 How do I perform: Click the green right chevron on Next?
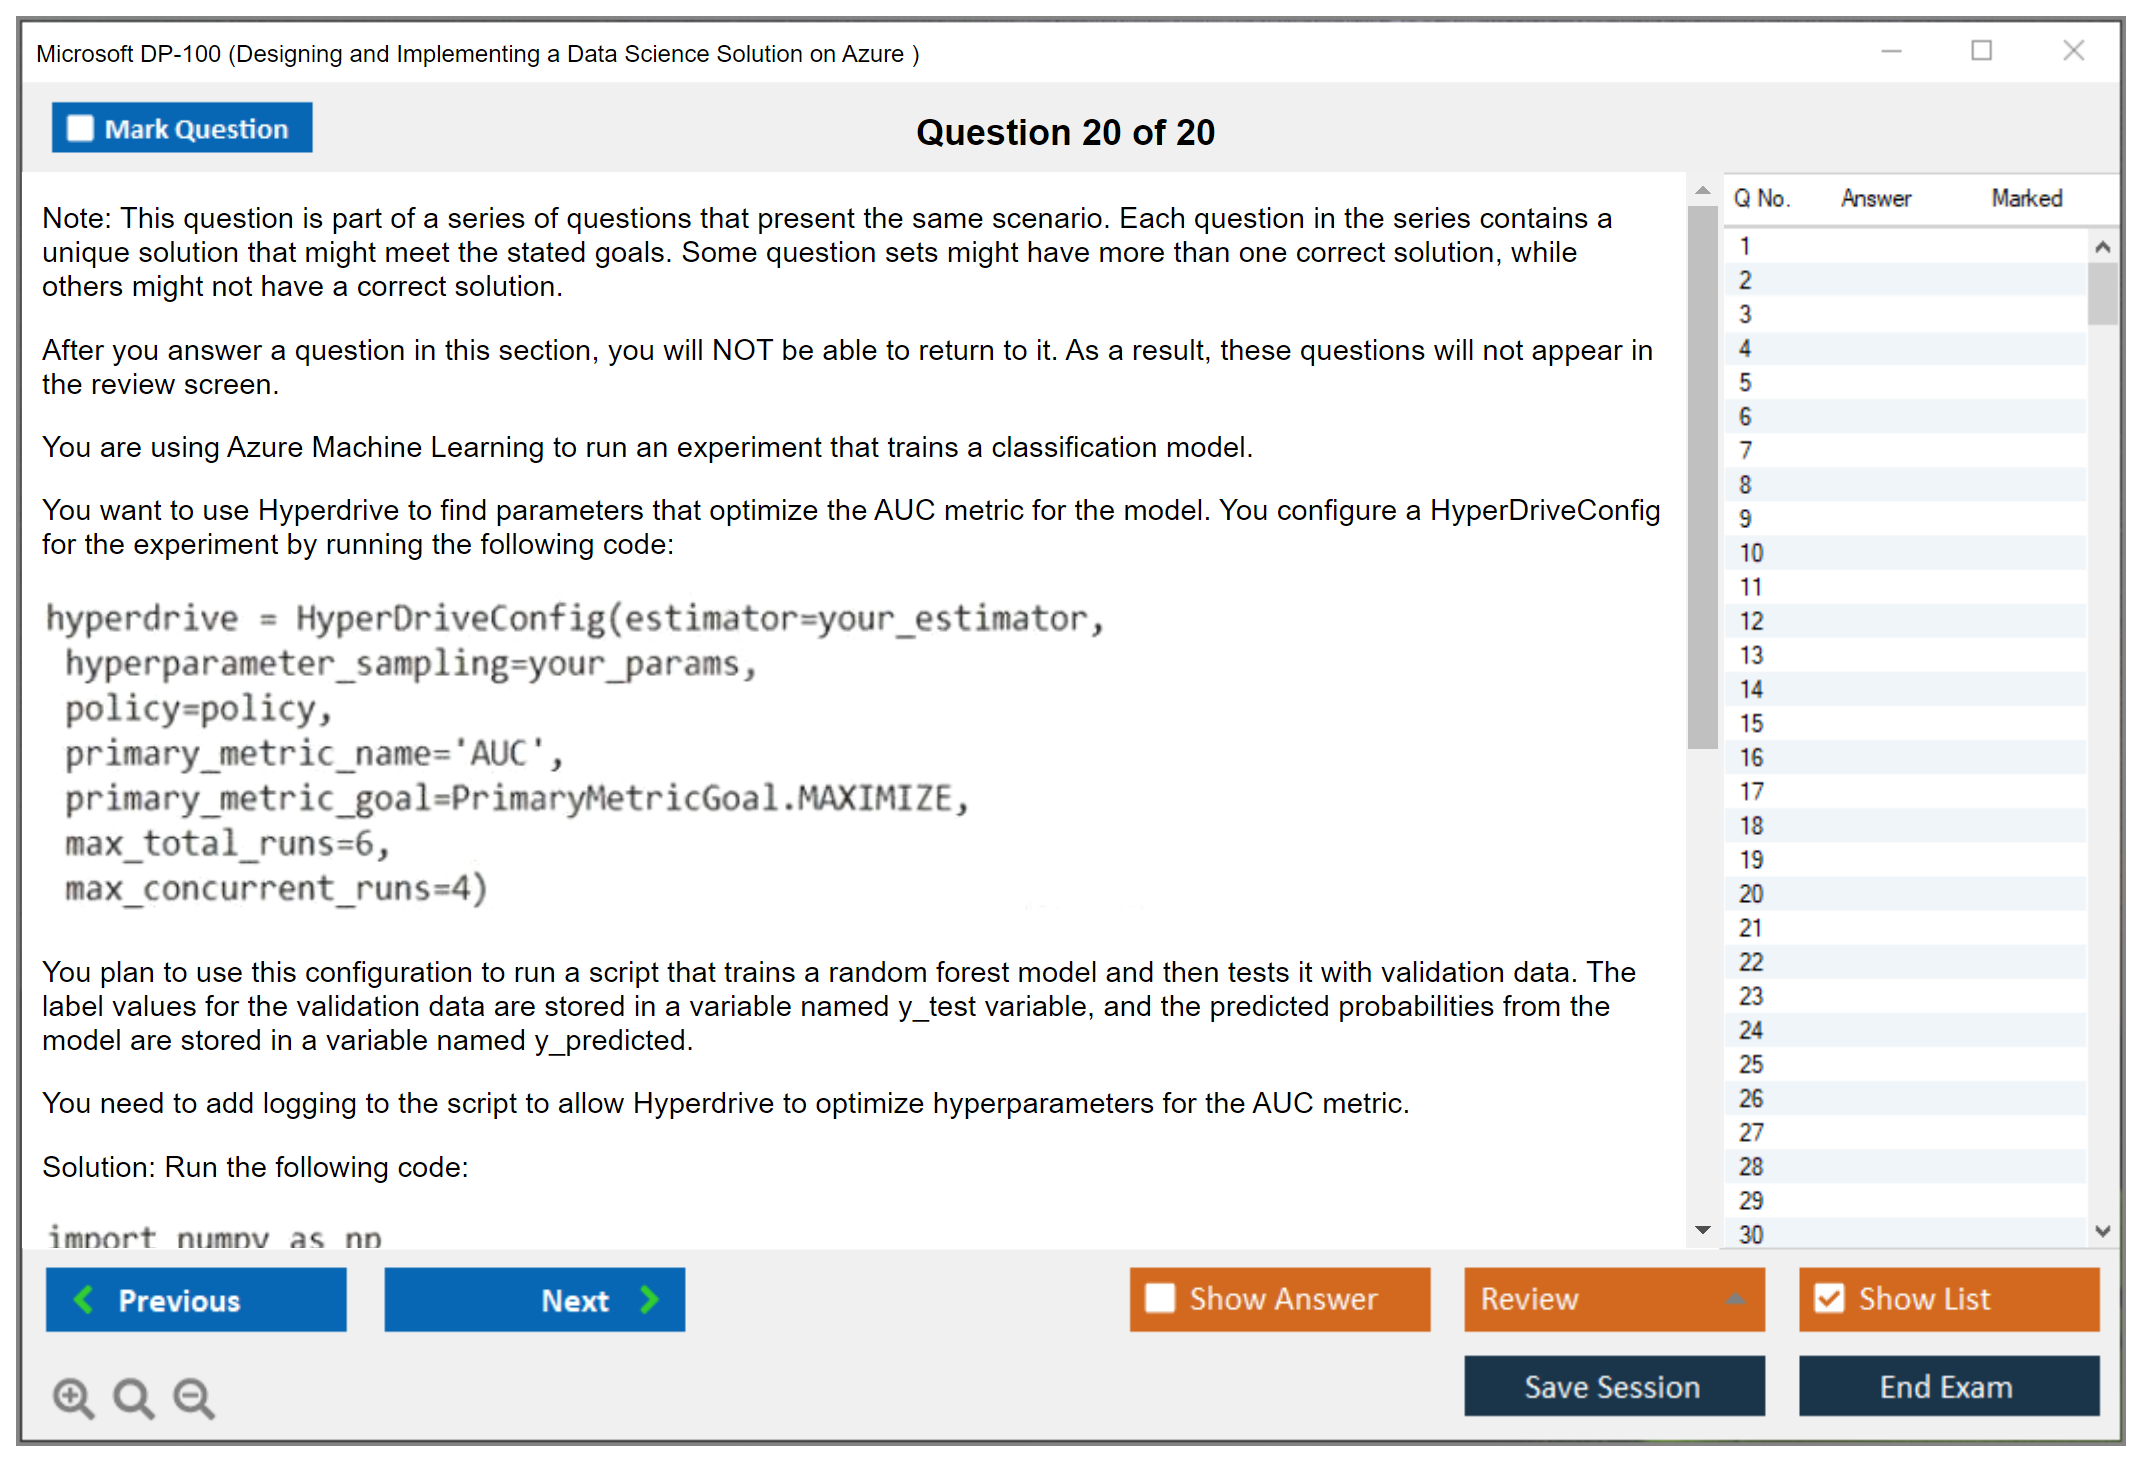pos(649,1299)
